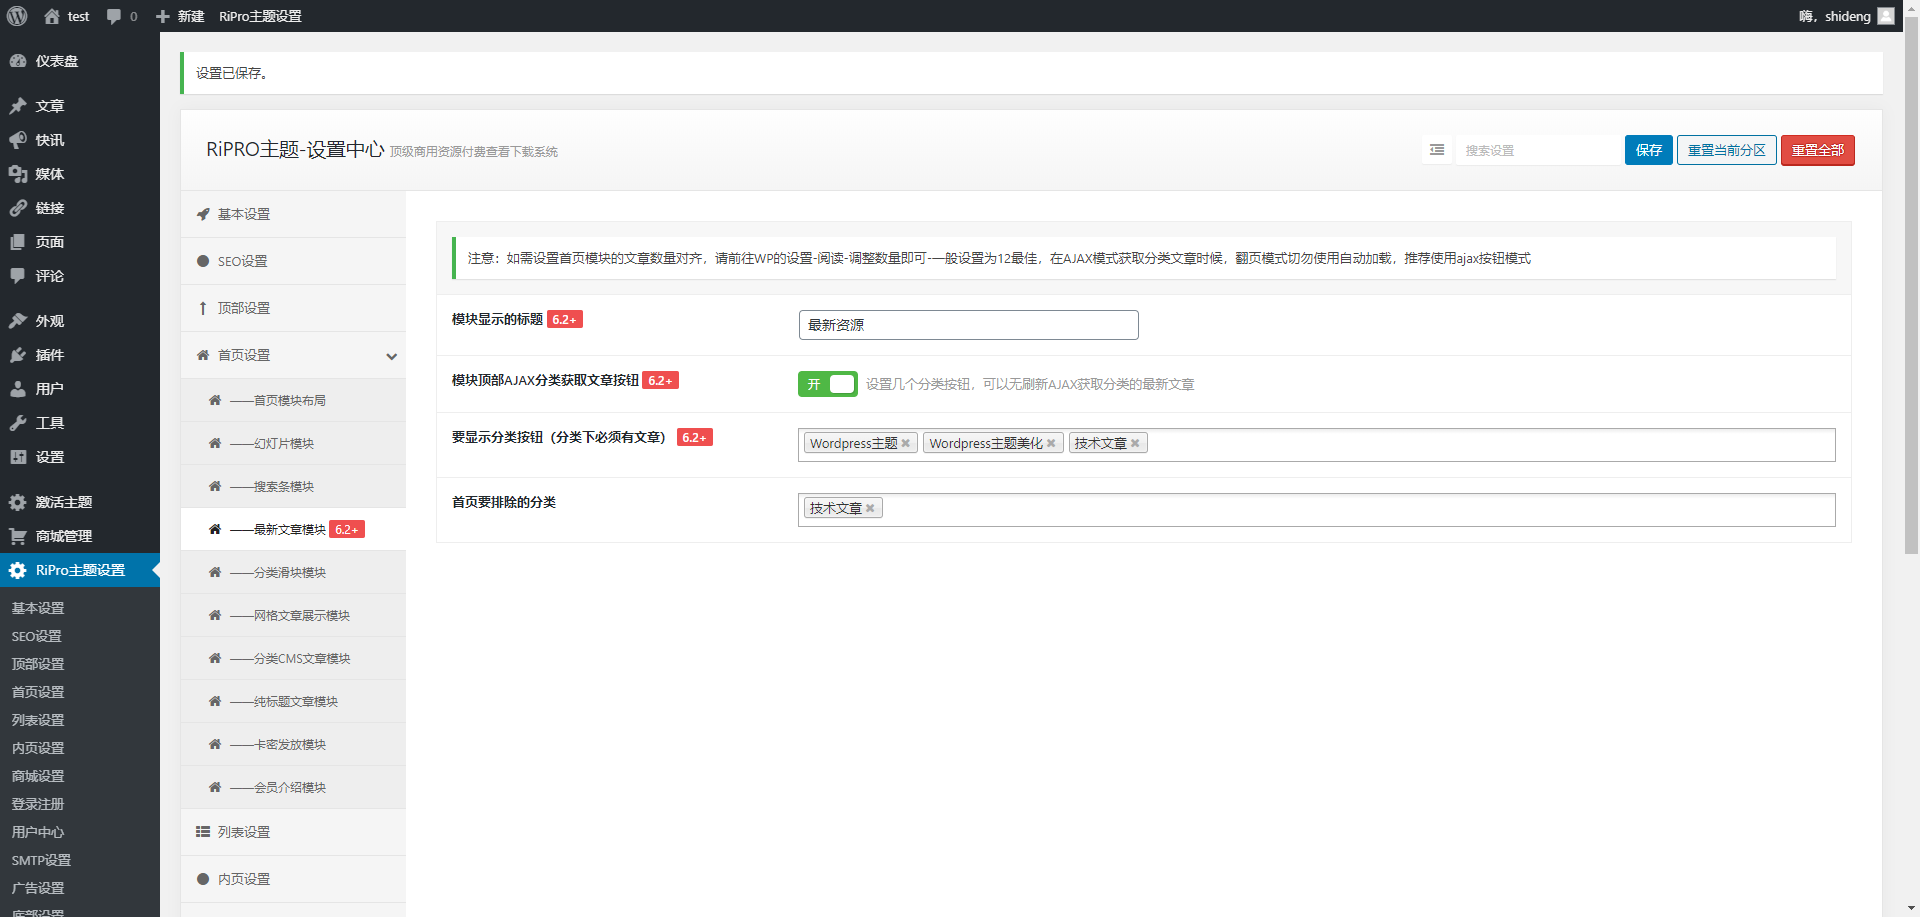Open the 首页要排除的分类 multi-select field

(x=1316, y=510)
